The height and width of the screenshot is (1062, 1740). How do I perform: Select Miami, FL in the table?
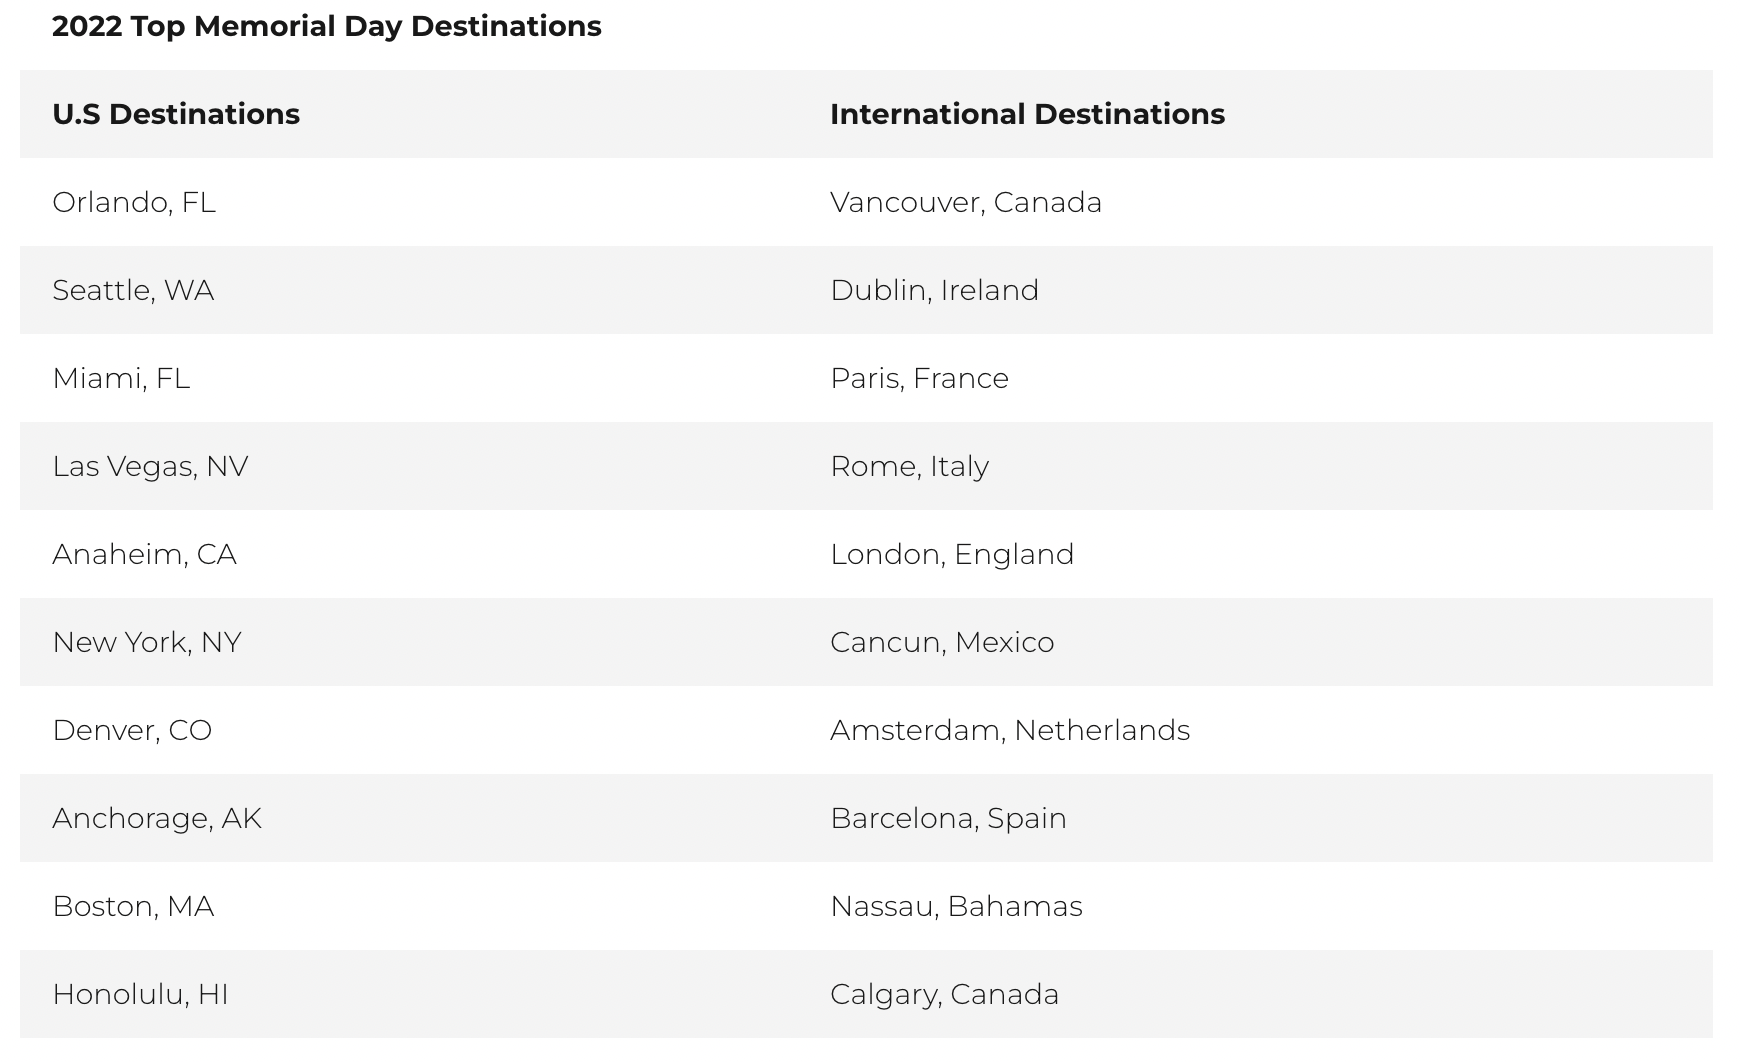tap(121, 378)
